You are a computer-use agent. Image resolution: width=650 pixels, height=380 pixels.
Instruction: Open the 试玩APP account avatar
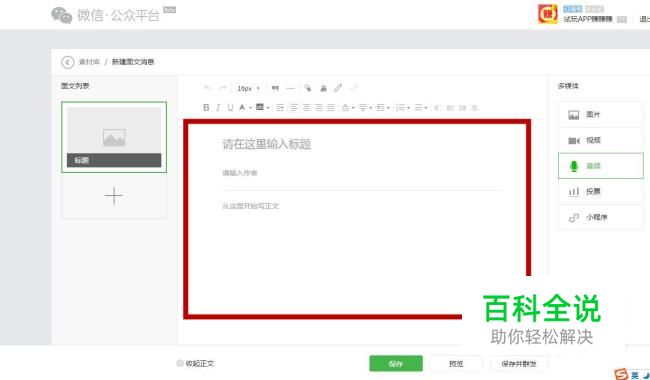pos(548,15)
